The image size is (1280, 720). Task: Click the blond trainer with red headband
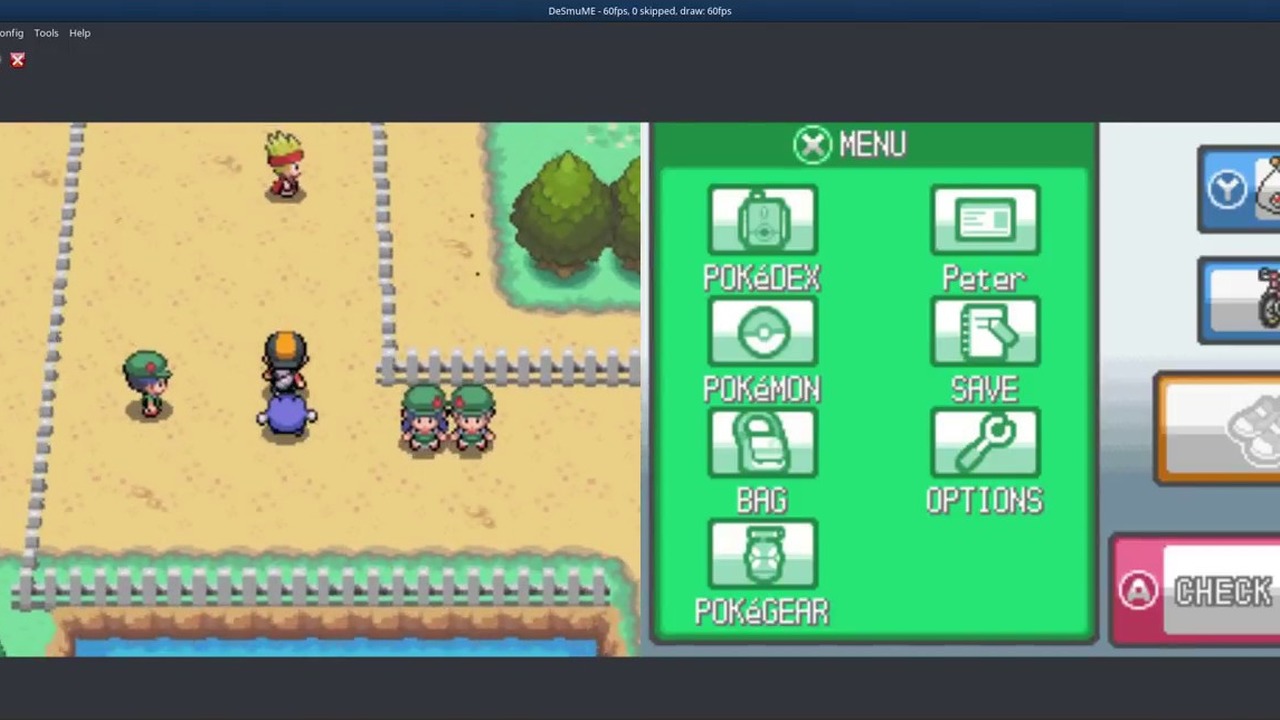285,166
